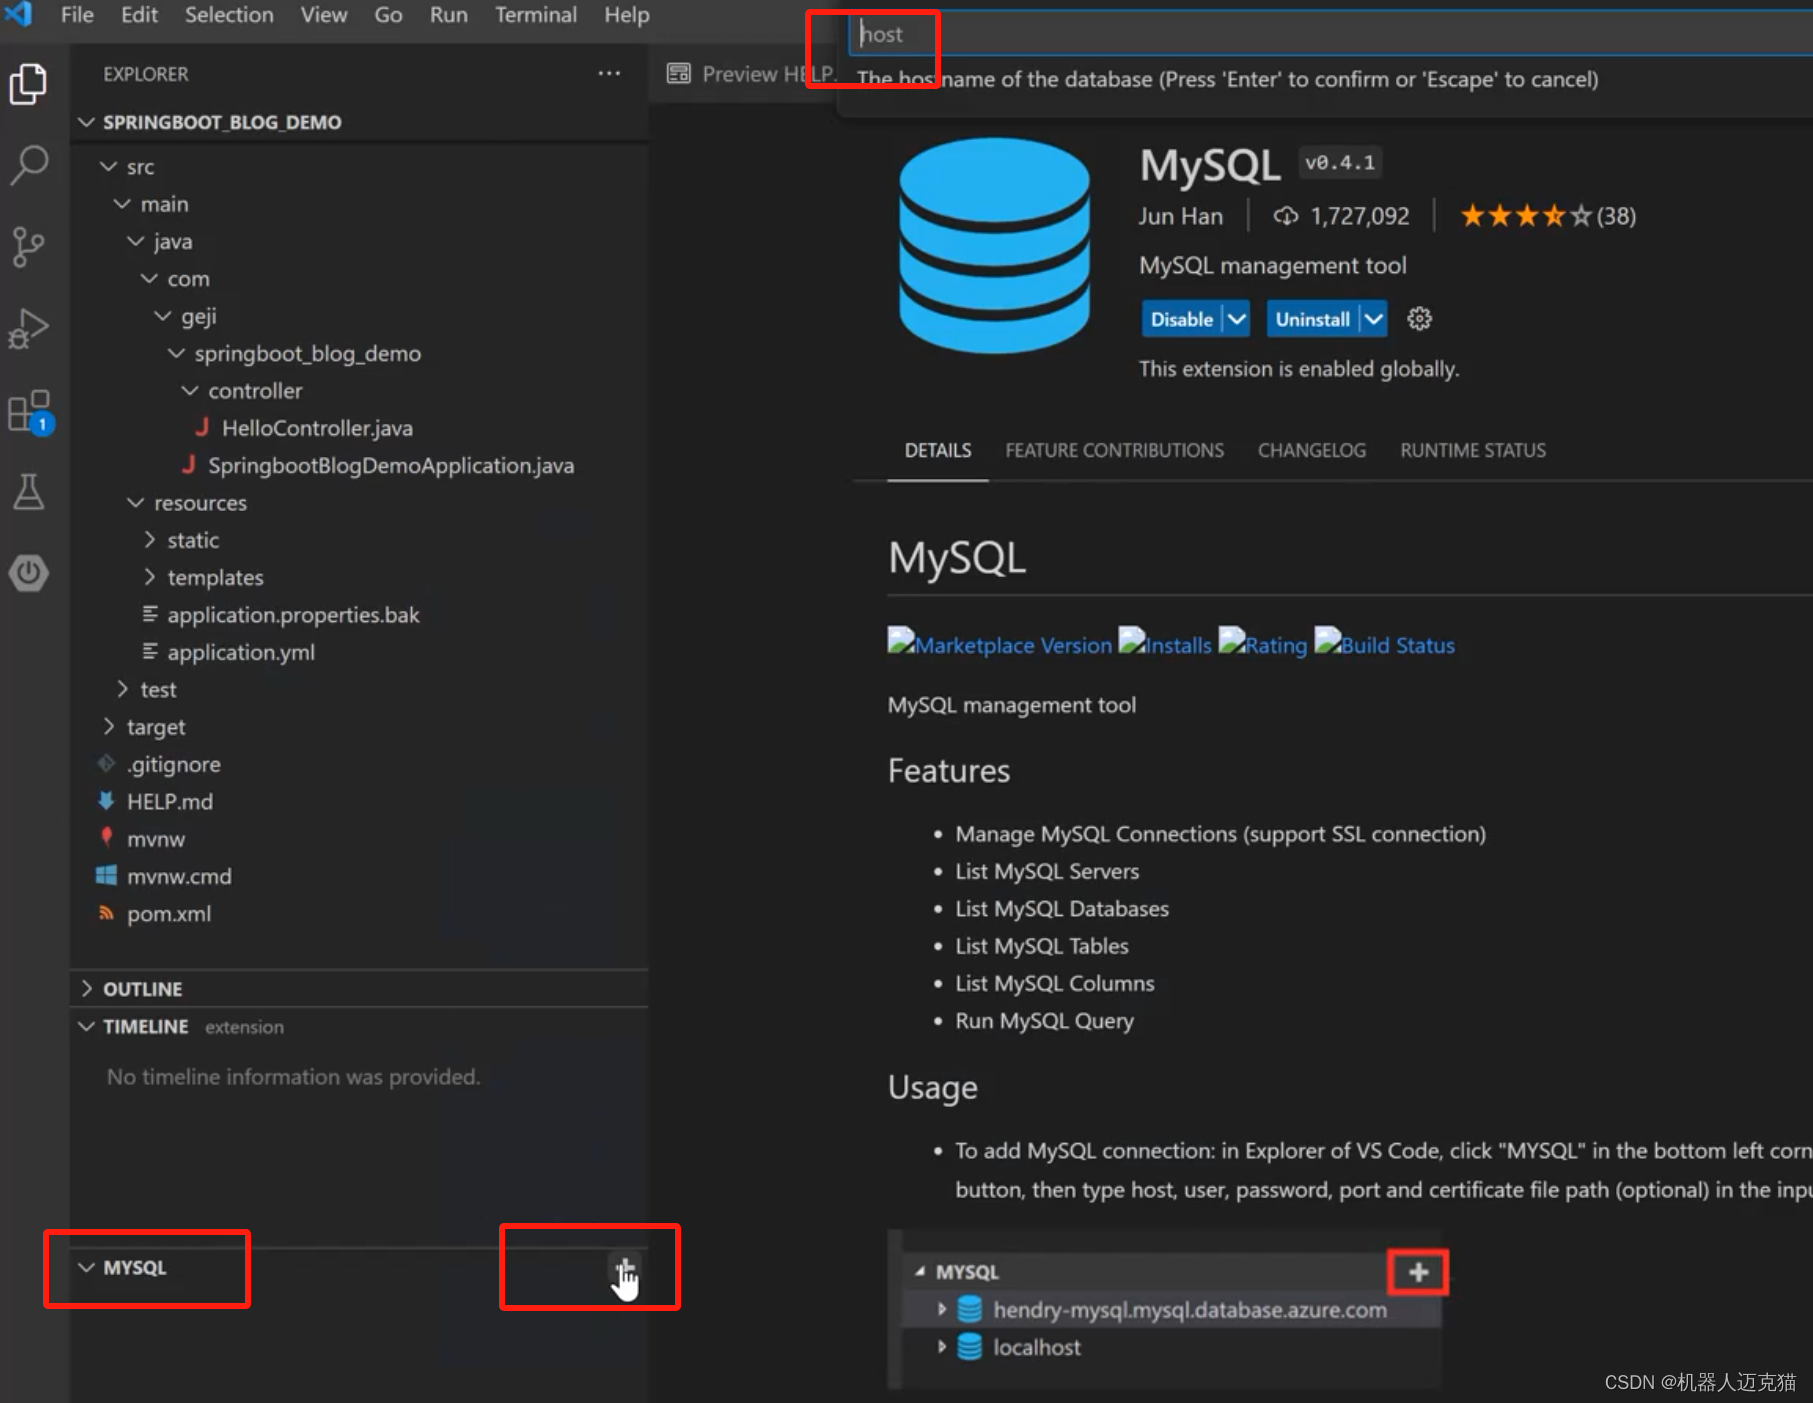The image size is (1813, 1403).
Task: Switch to RUNTIME STATUS tab
Action: [x=1472, y=451]
